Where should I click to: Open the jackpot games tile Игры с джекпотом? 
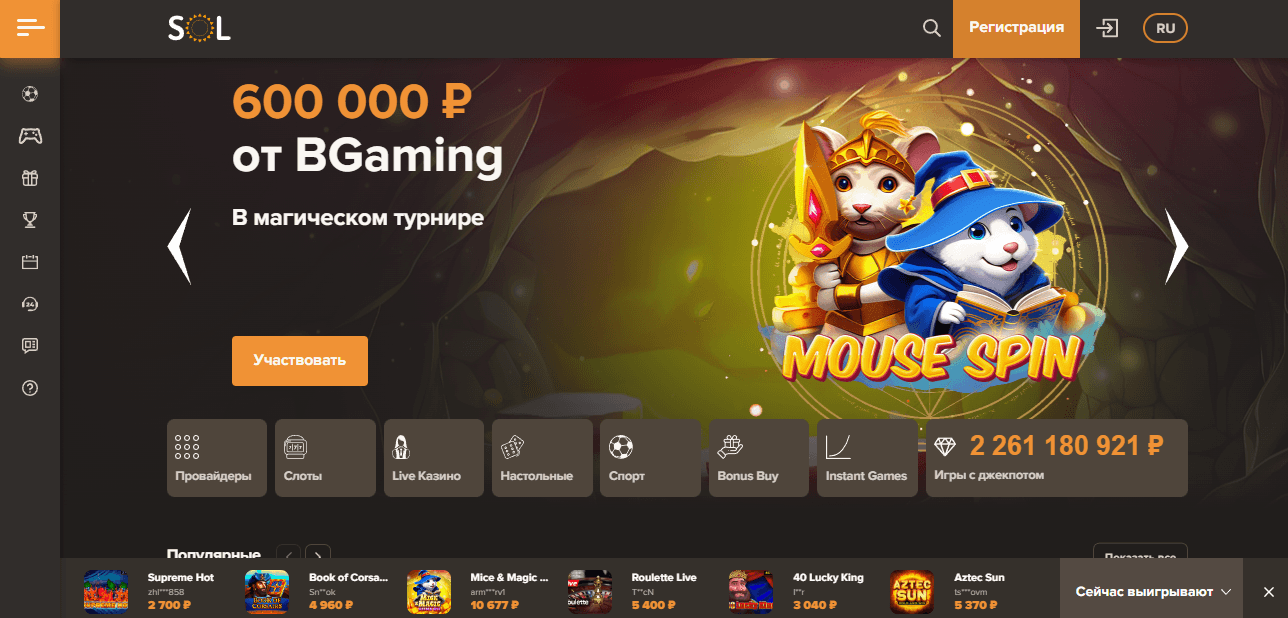click(x=1057, y=458)
